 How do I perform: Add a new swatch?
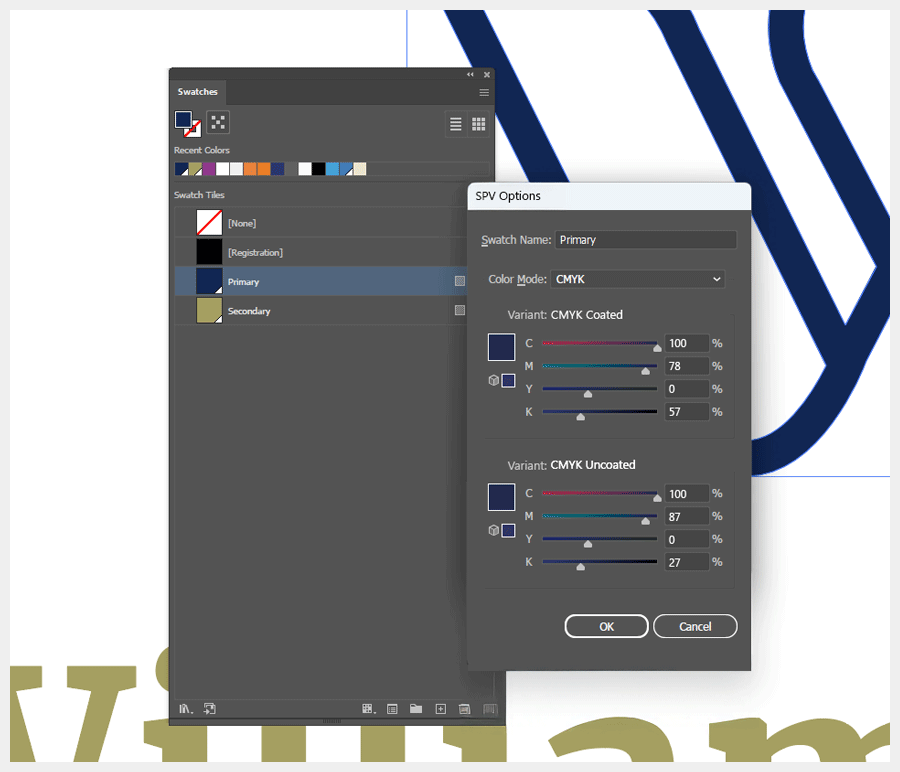pos(440,708)
